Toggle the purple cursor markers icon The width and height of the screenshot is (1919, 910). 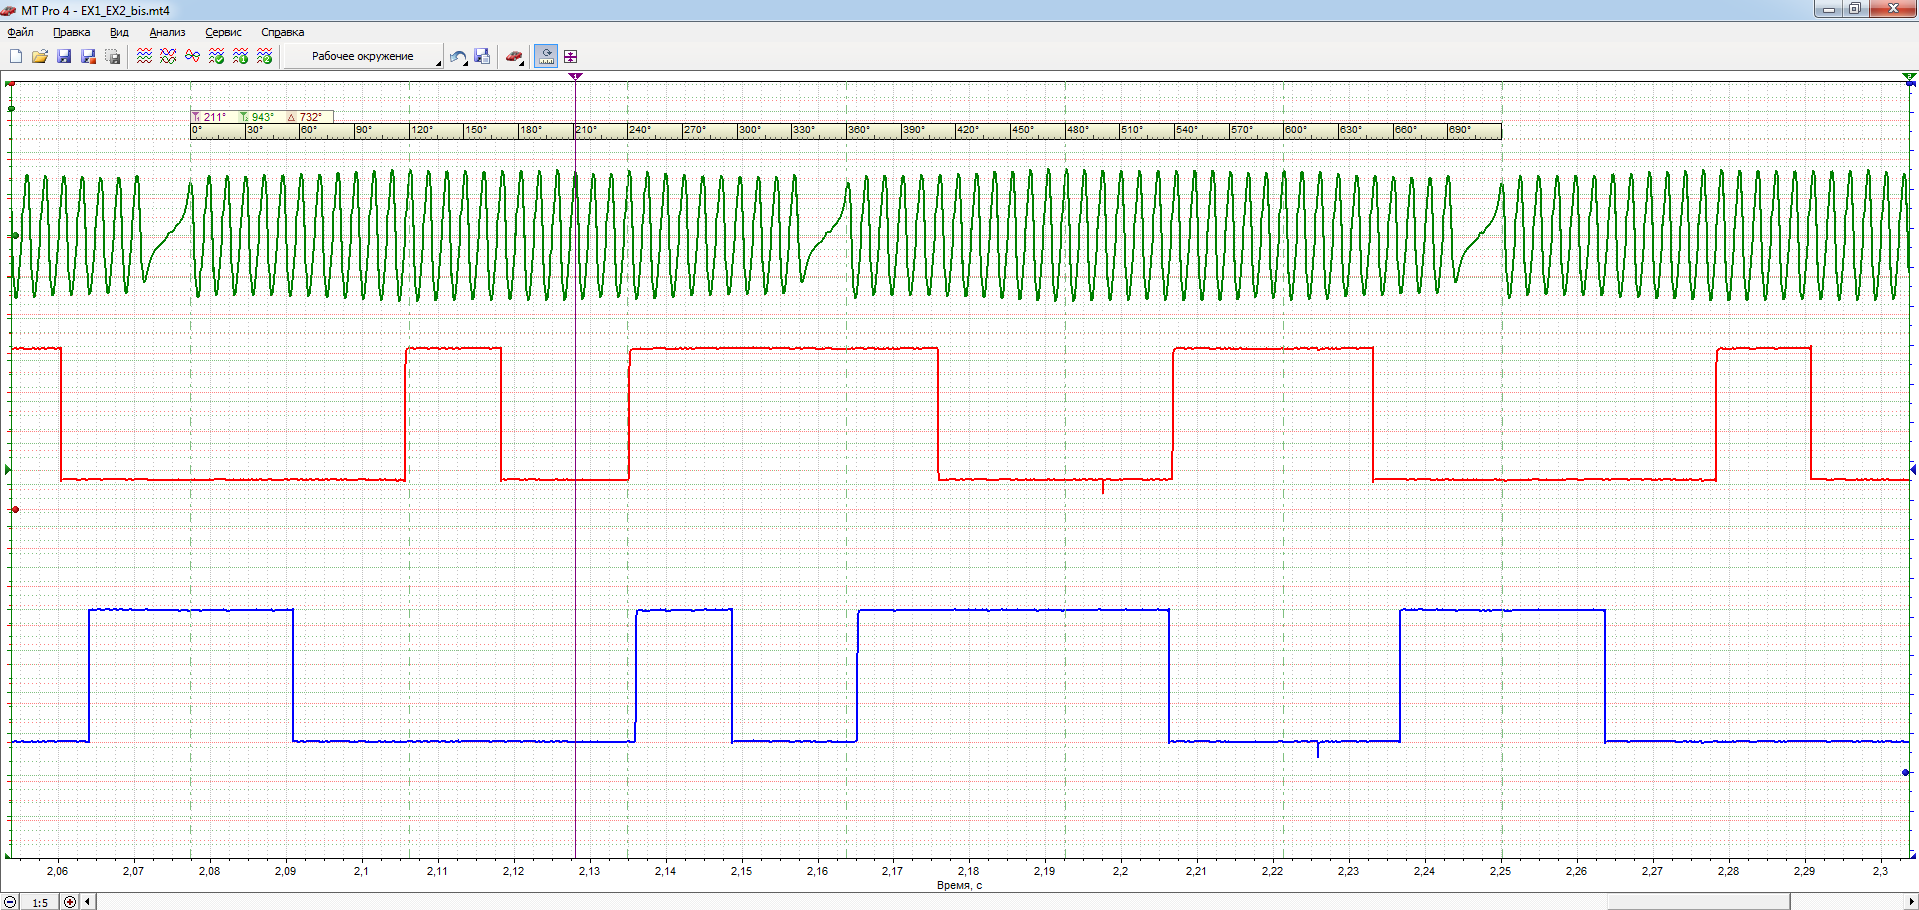[571, 56]
